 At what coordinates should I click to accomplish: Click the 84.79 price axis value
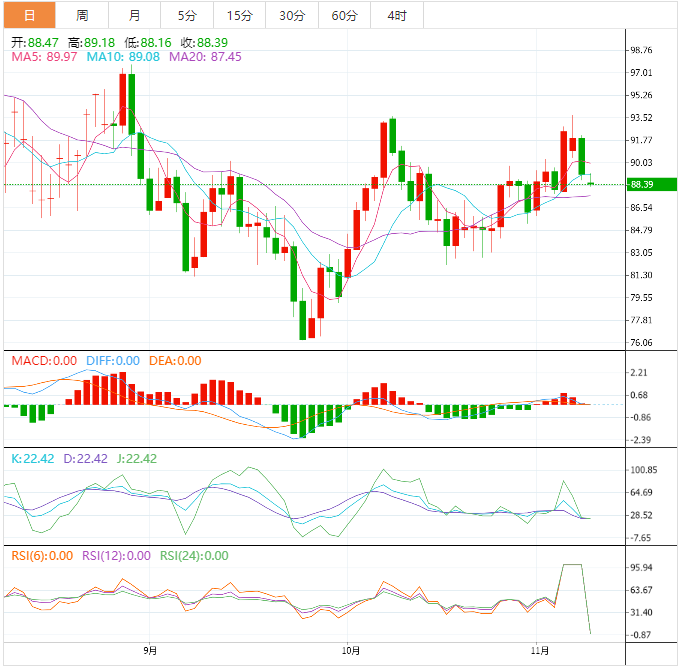click(641, 230)
